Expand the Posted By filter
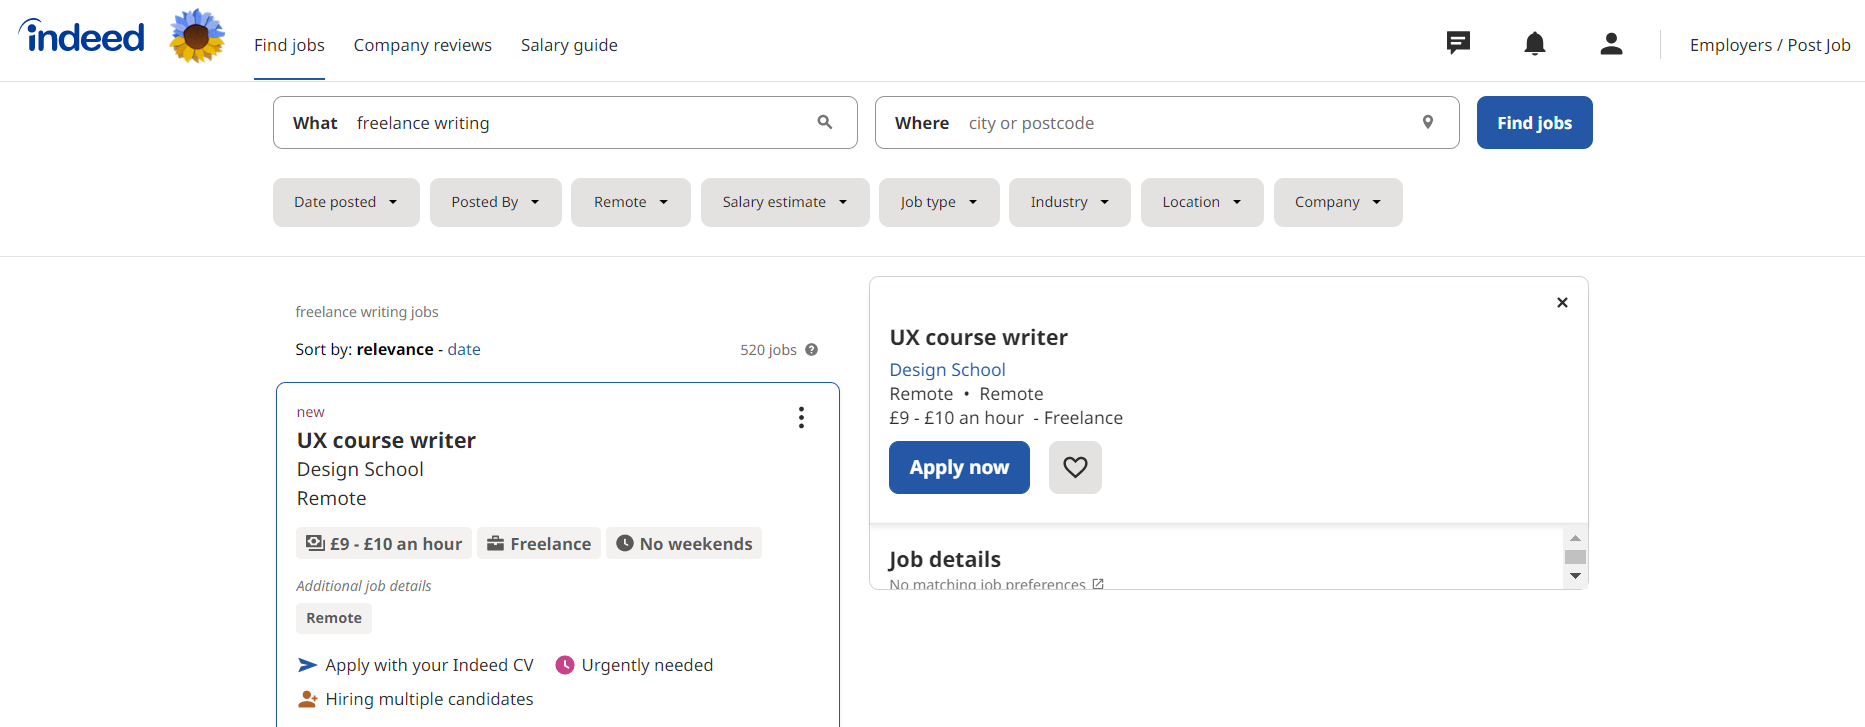 click(x=496, y=202)
